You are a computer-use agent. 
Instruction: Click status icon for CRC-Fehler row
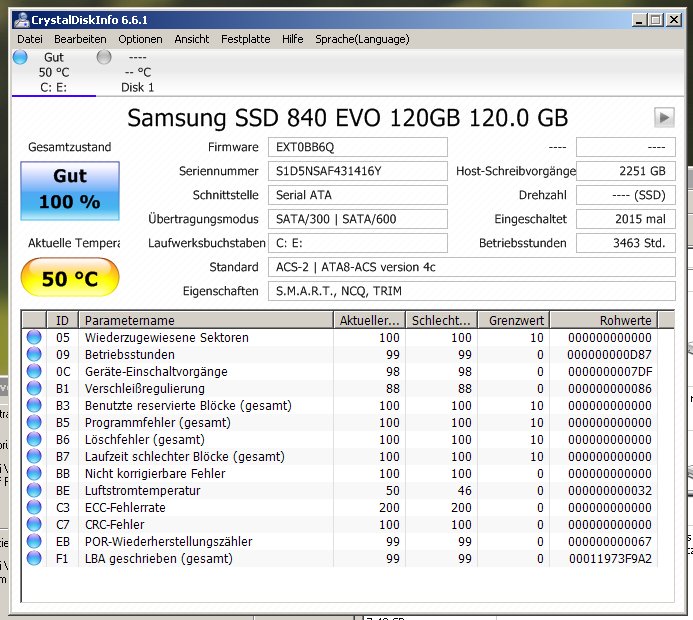point(34,525)
